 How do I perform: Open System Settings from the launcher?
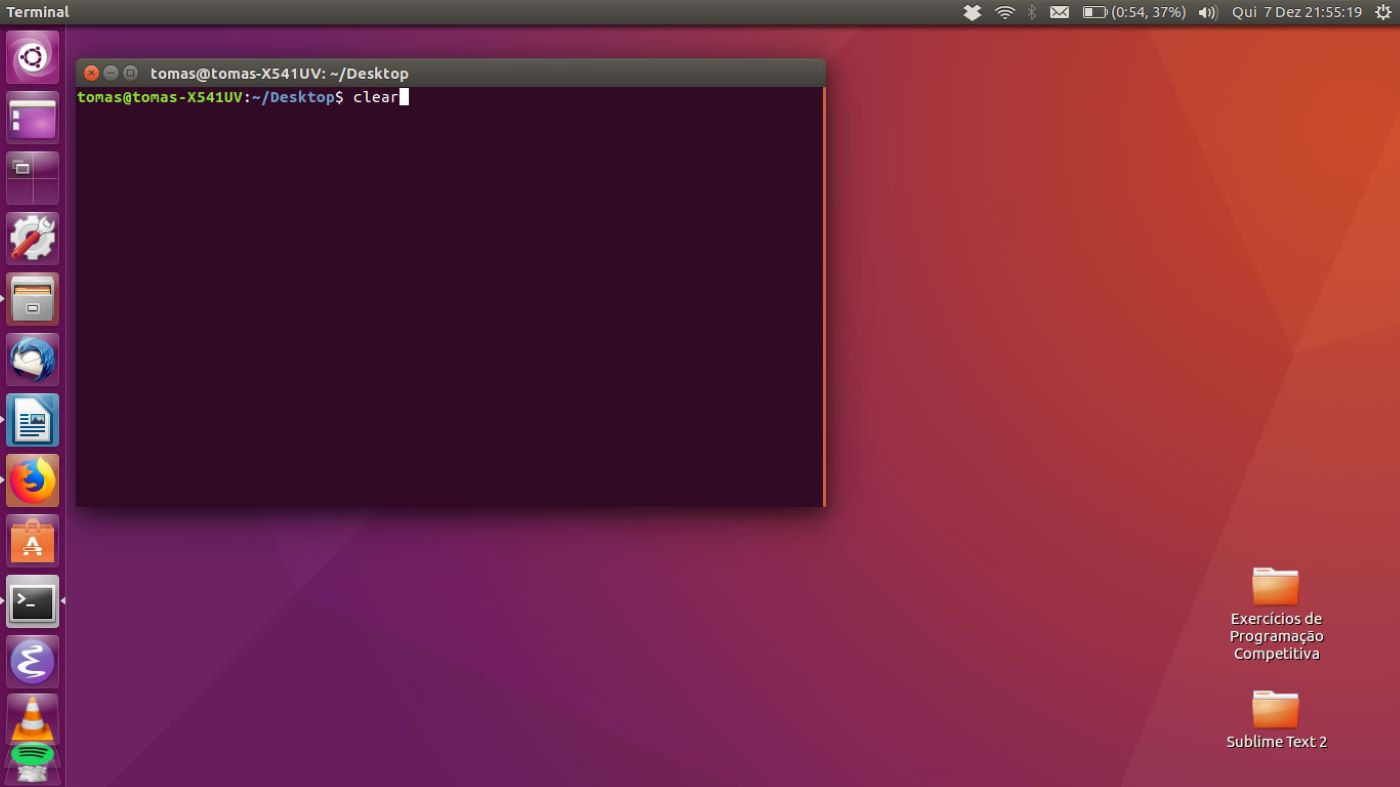[x=33, y=238]
